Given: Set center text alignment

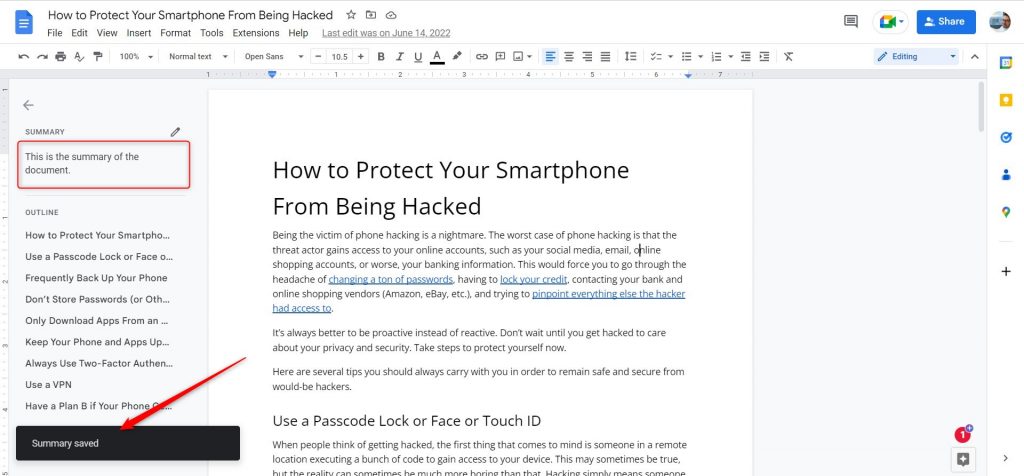Looking at the screenshot, I should 569,57.
